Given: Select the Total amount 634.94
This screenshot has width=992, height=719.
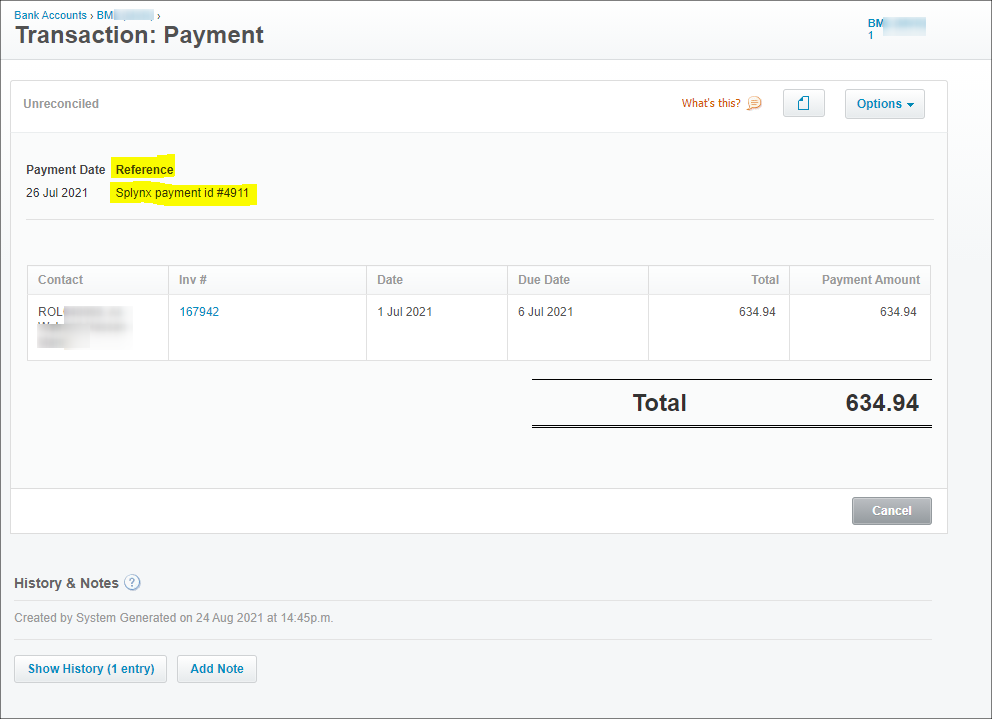Looking at the screenshot, I should [x=882, y=403].
